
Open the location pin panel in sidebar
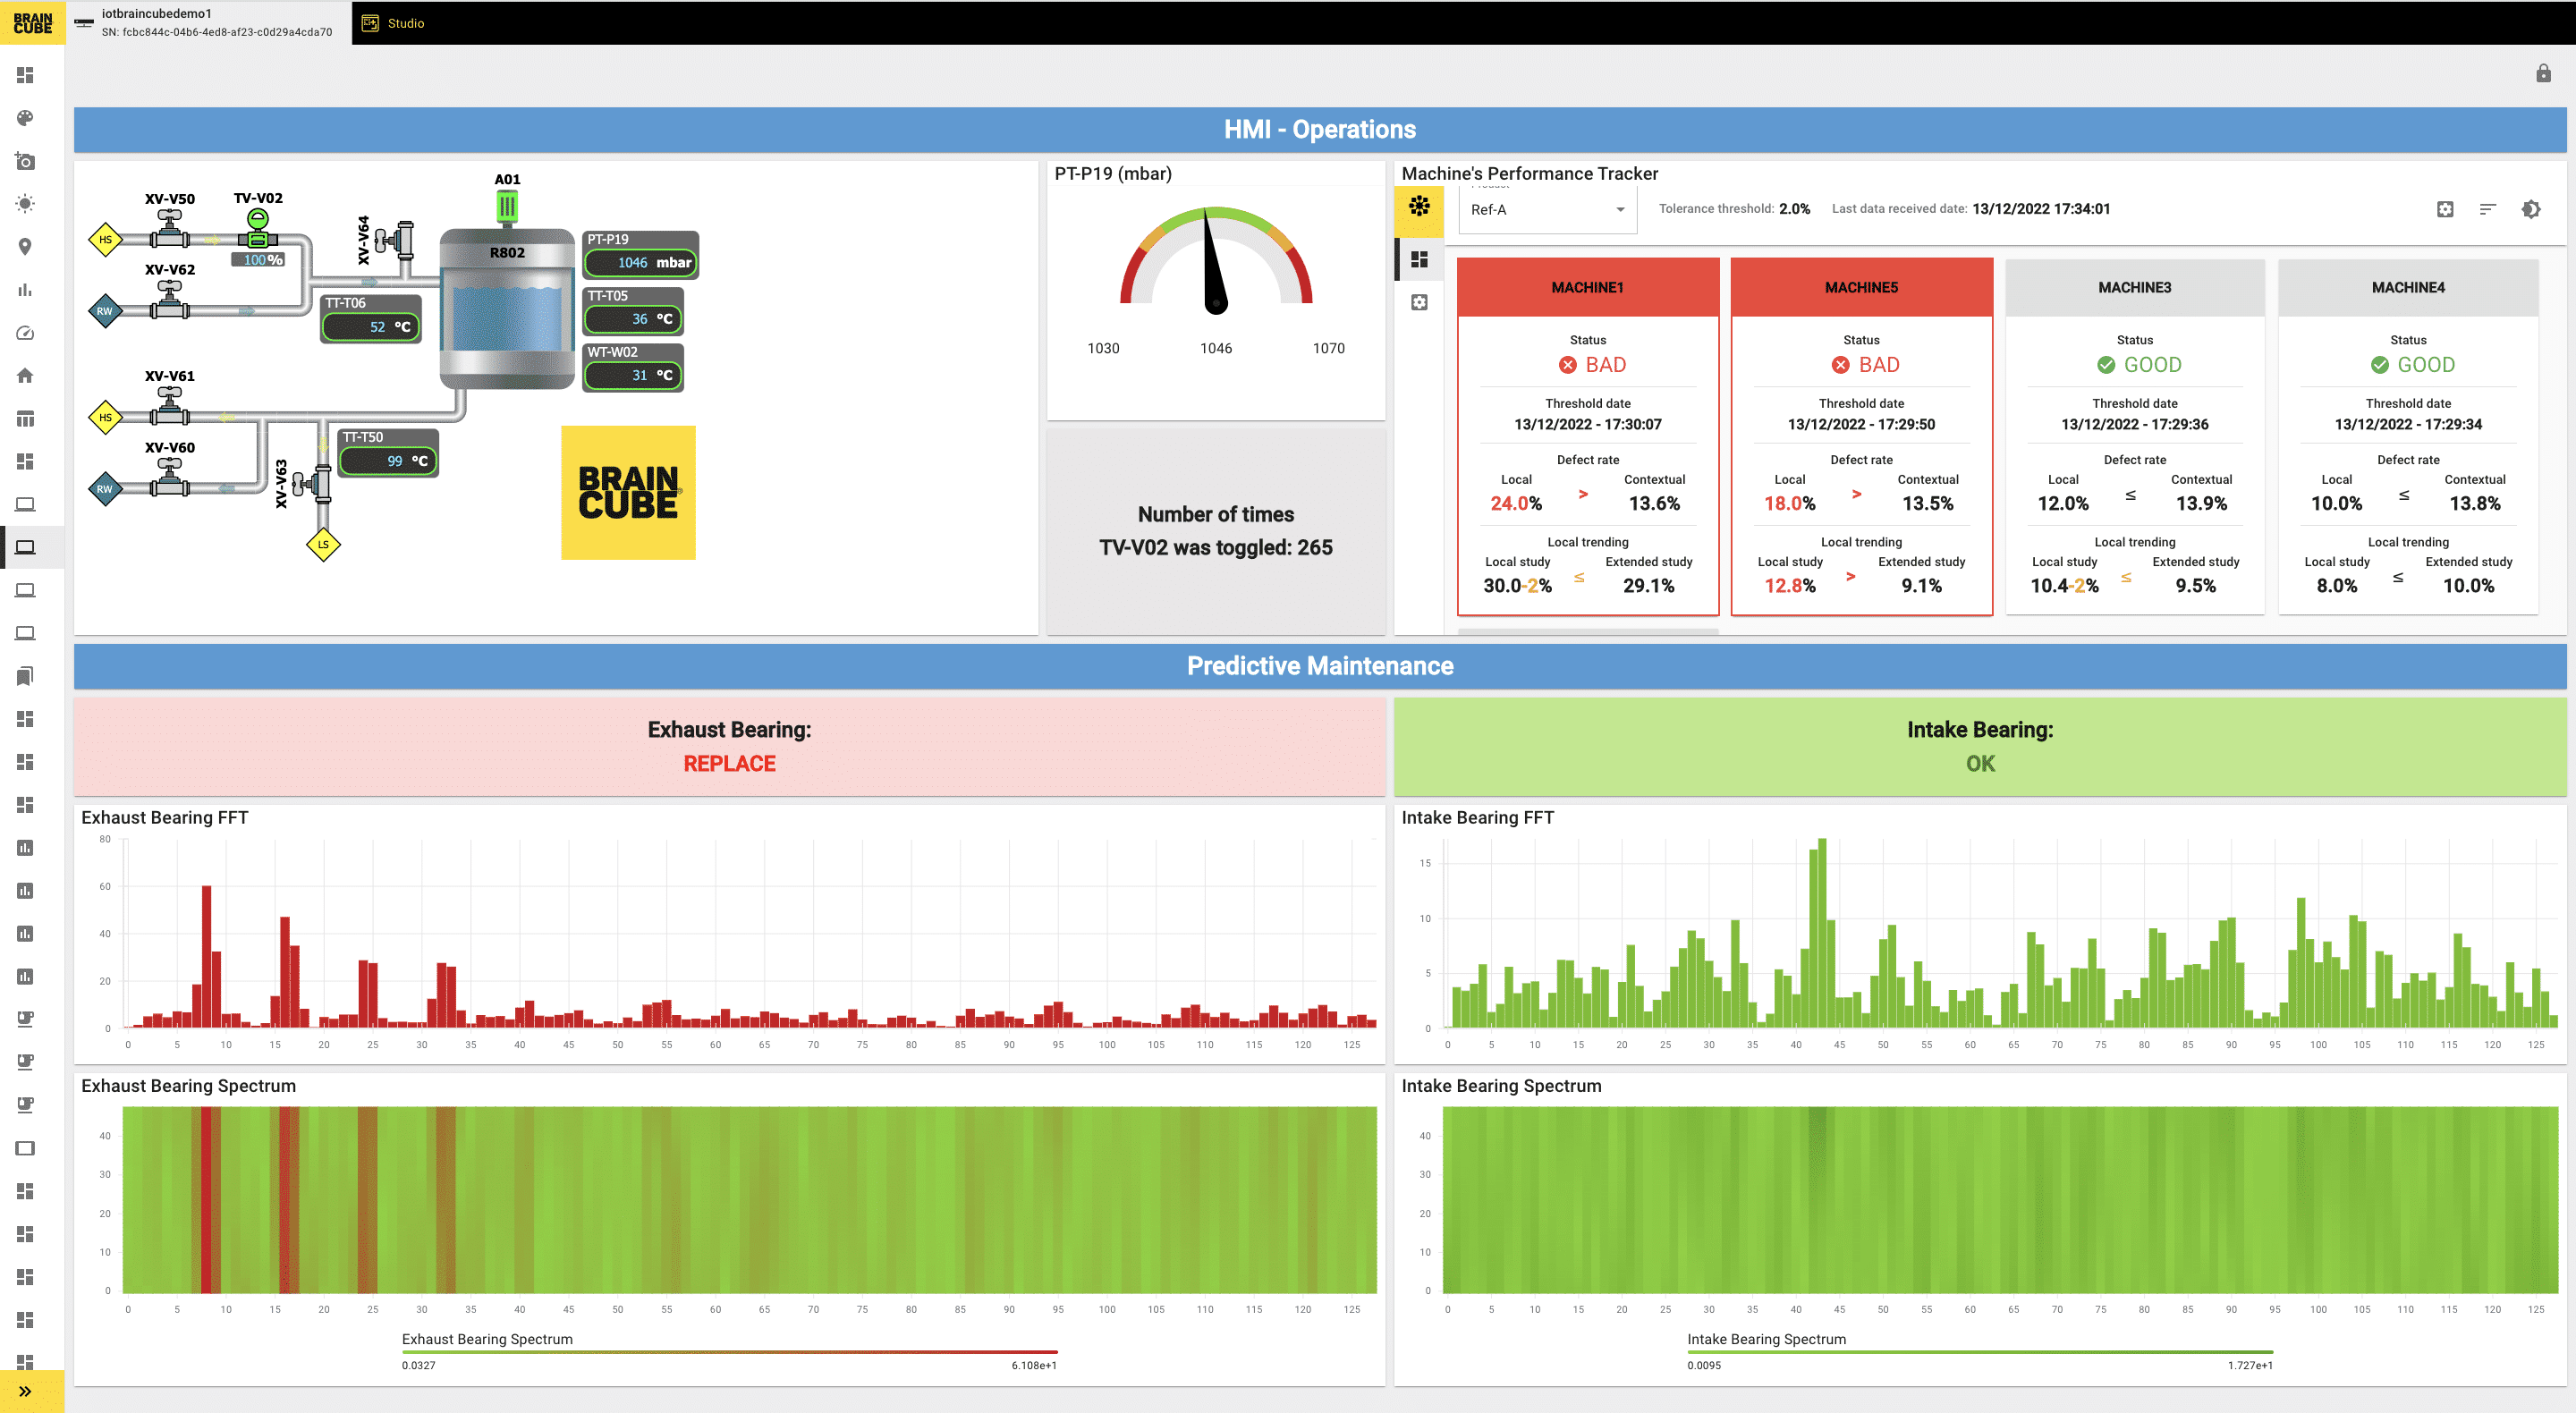click(x=25, y=246)
